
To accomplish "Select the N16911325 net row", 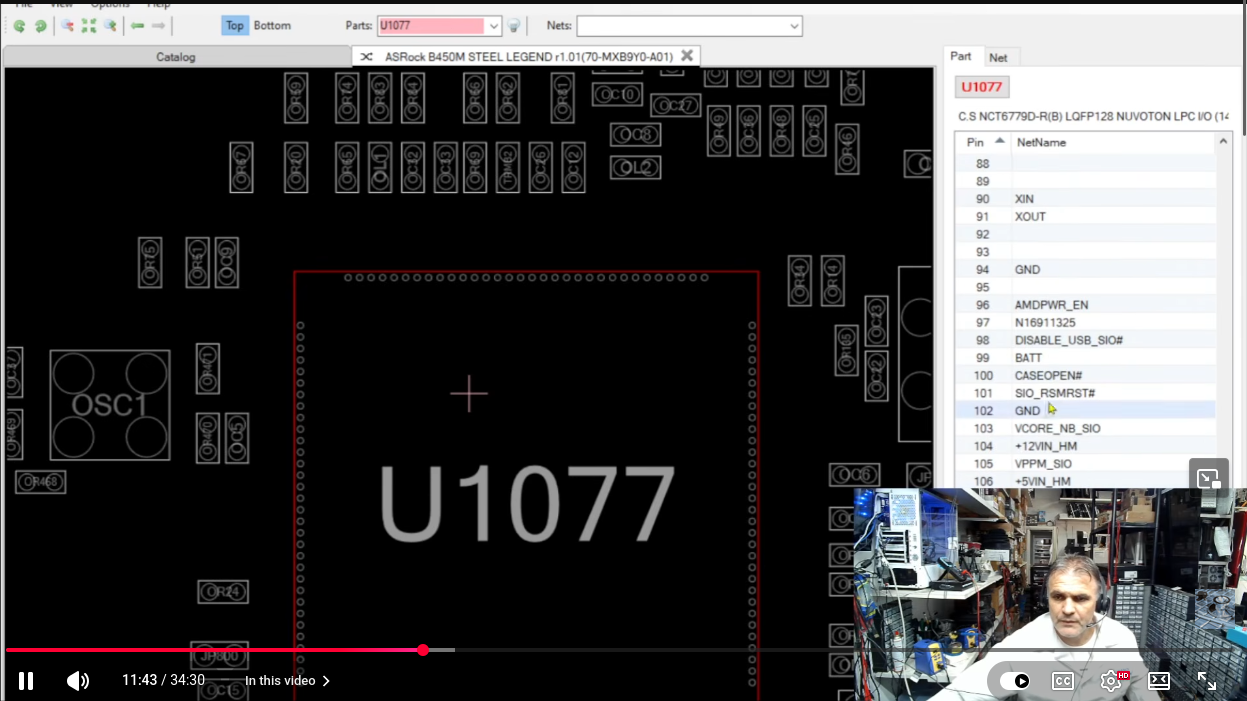I will click(1085, 323).
